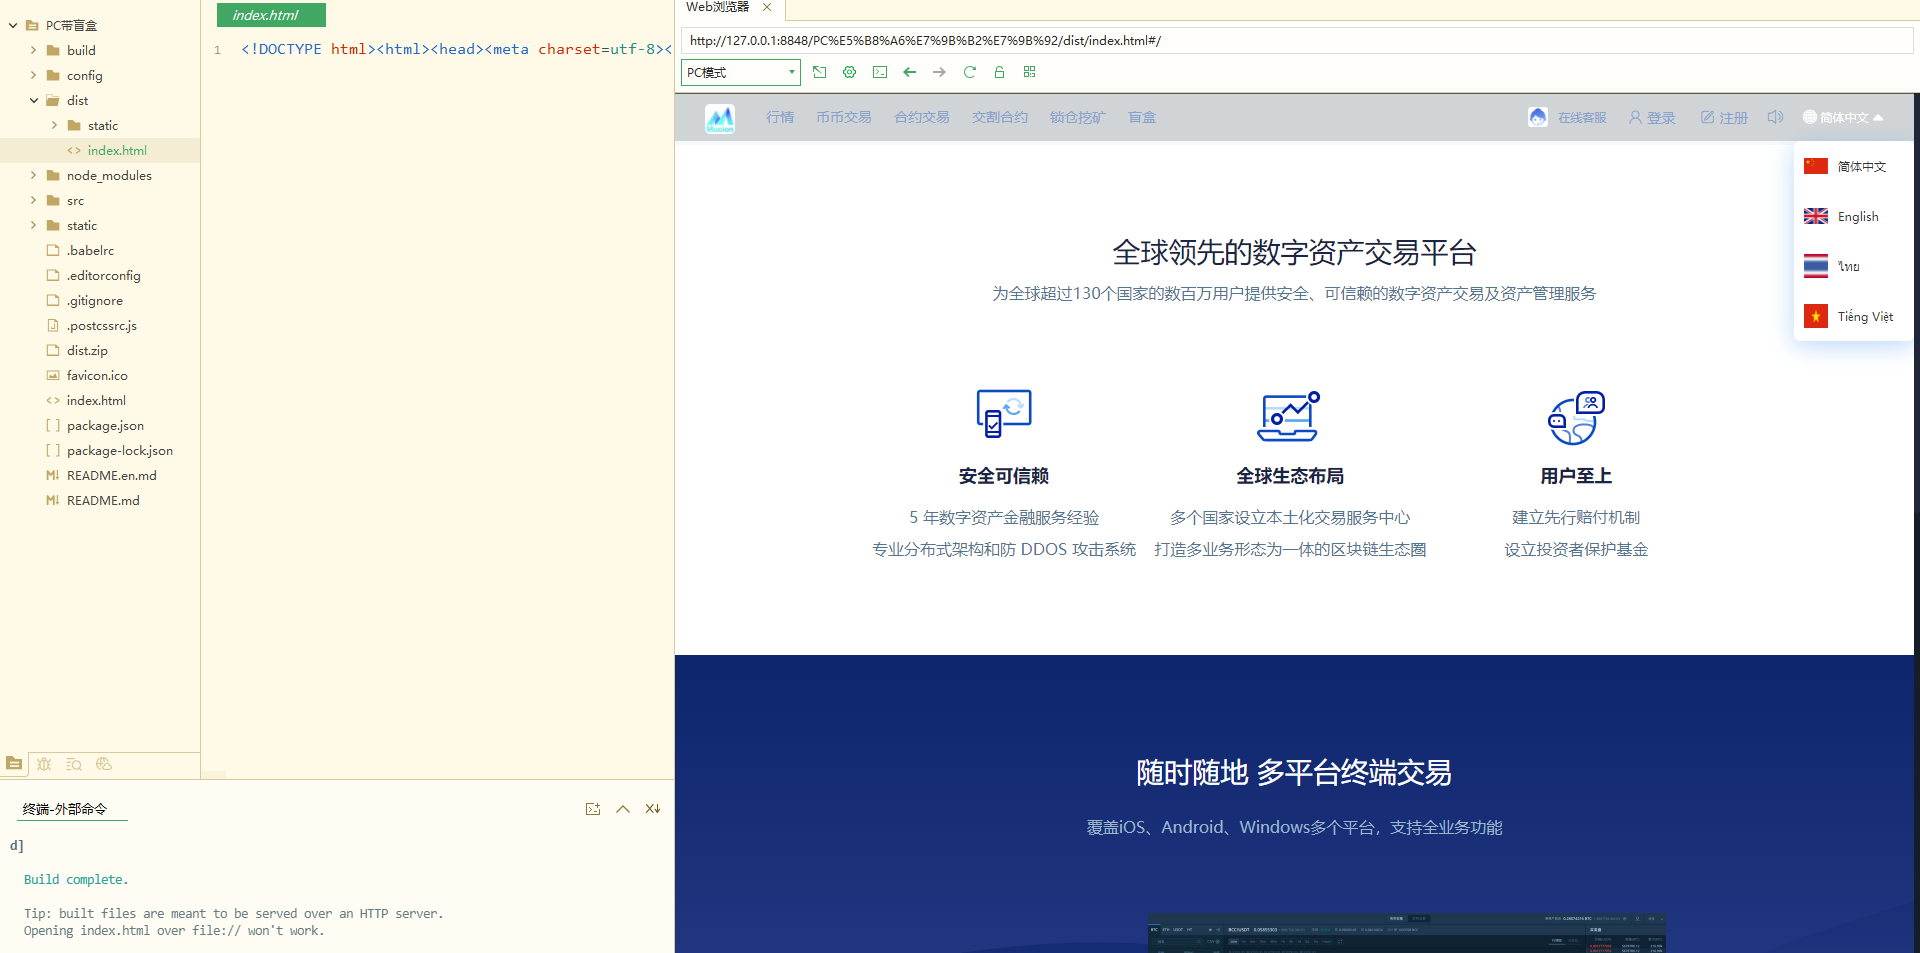Go back in the web browser

point(909,72)
